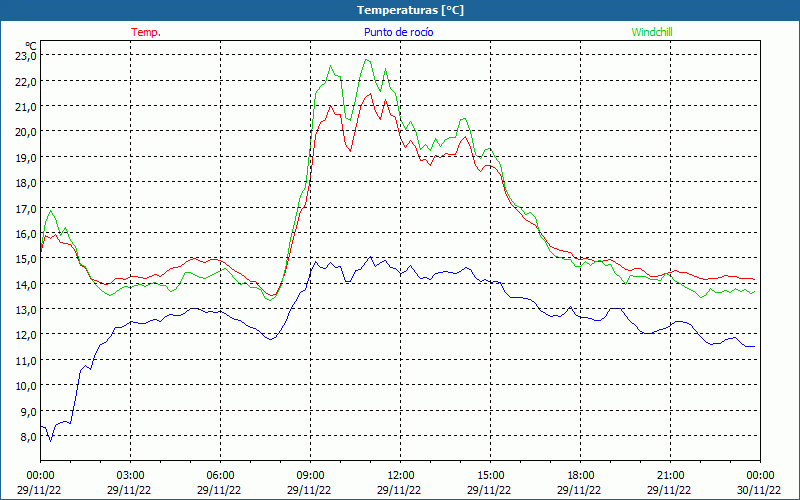This screenshot has width=800, height=500.
Task: Click the 14,0 y-axis value
Action: point(26,284)
